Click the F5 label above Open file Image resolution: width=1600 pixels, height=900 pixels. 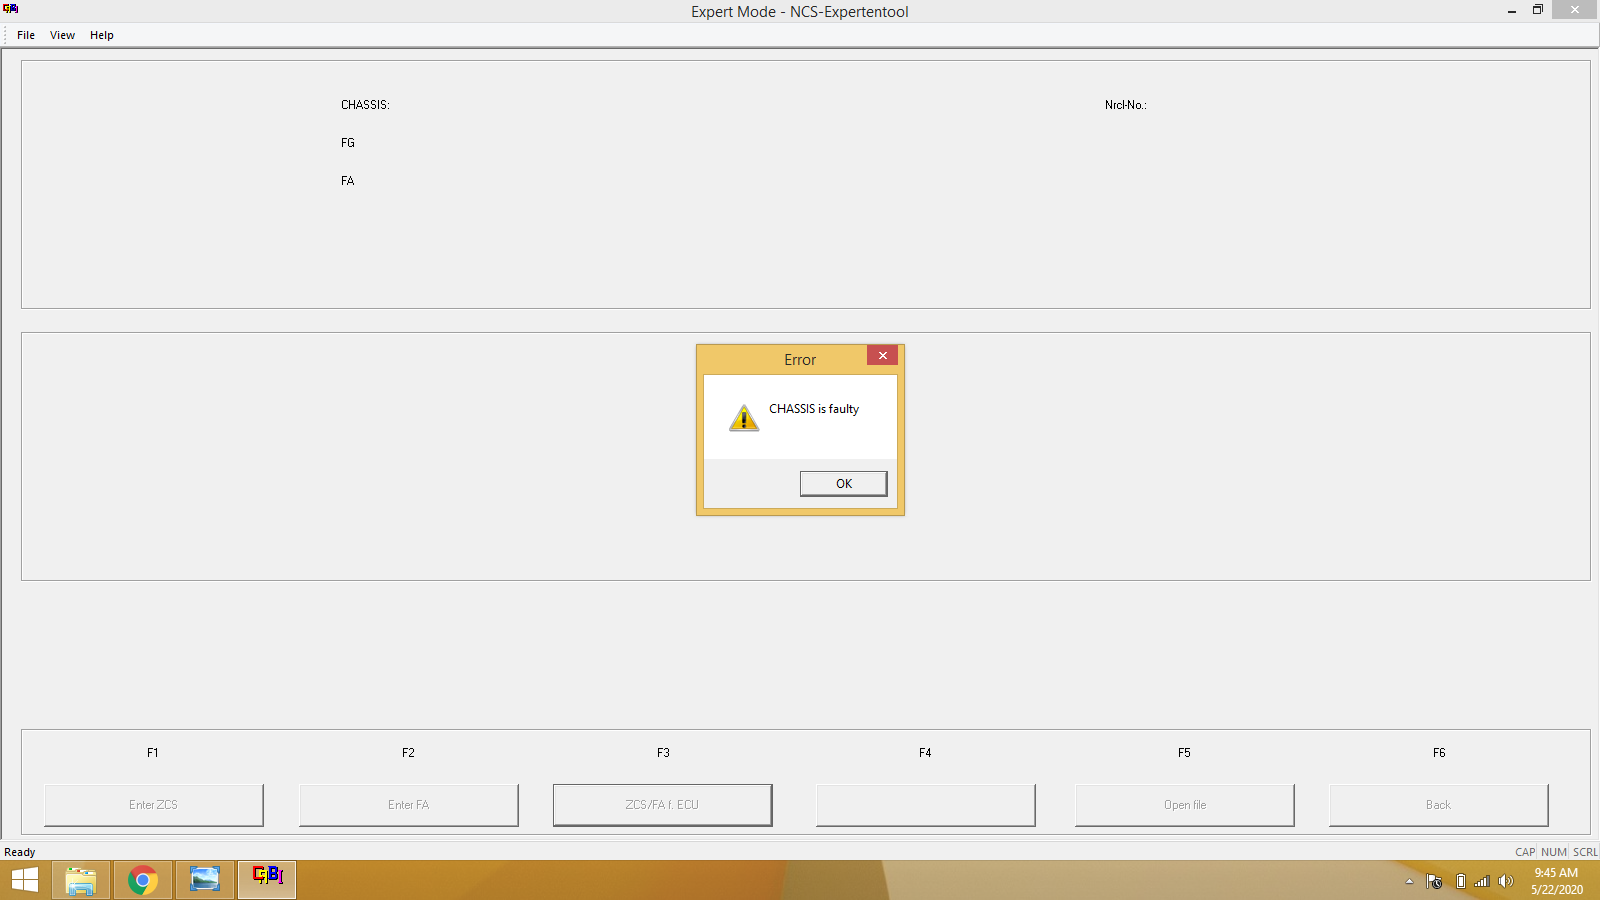click(x=1184, y=753)
